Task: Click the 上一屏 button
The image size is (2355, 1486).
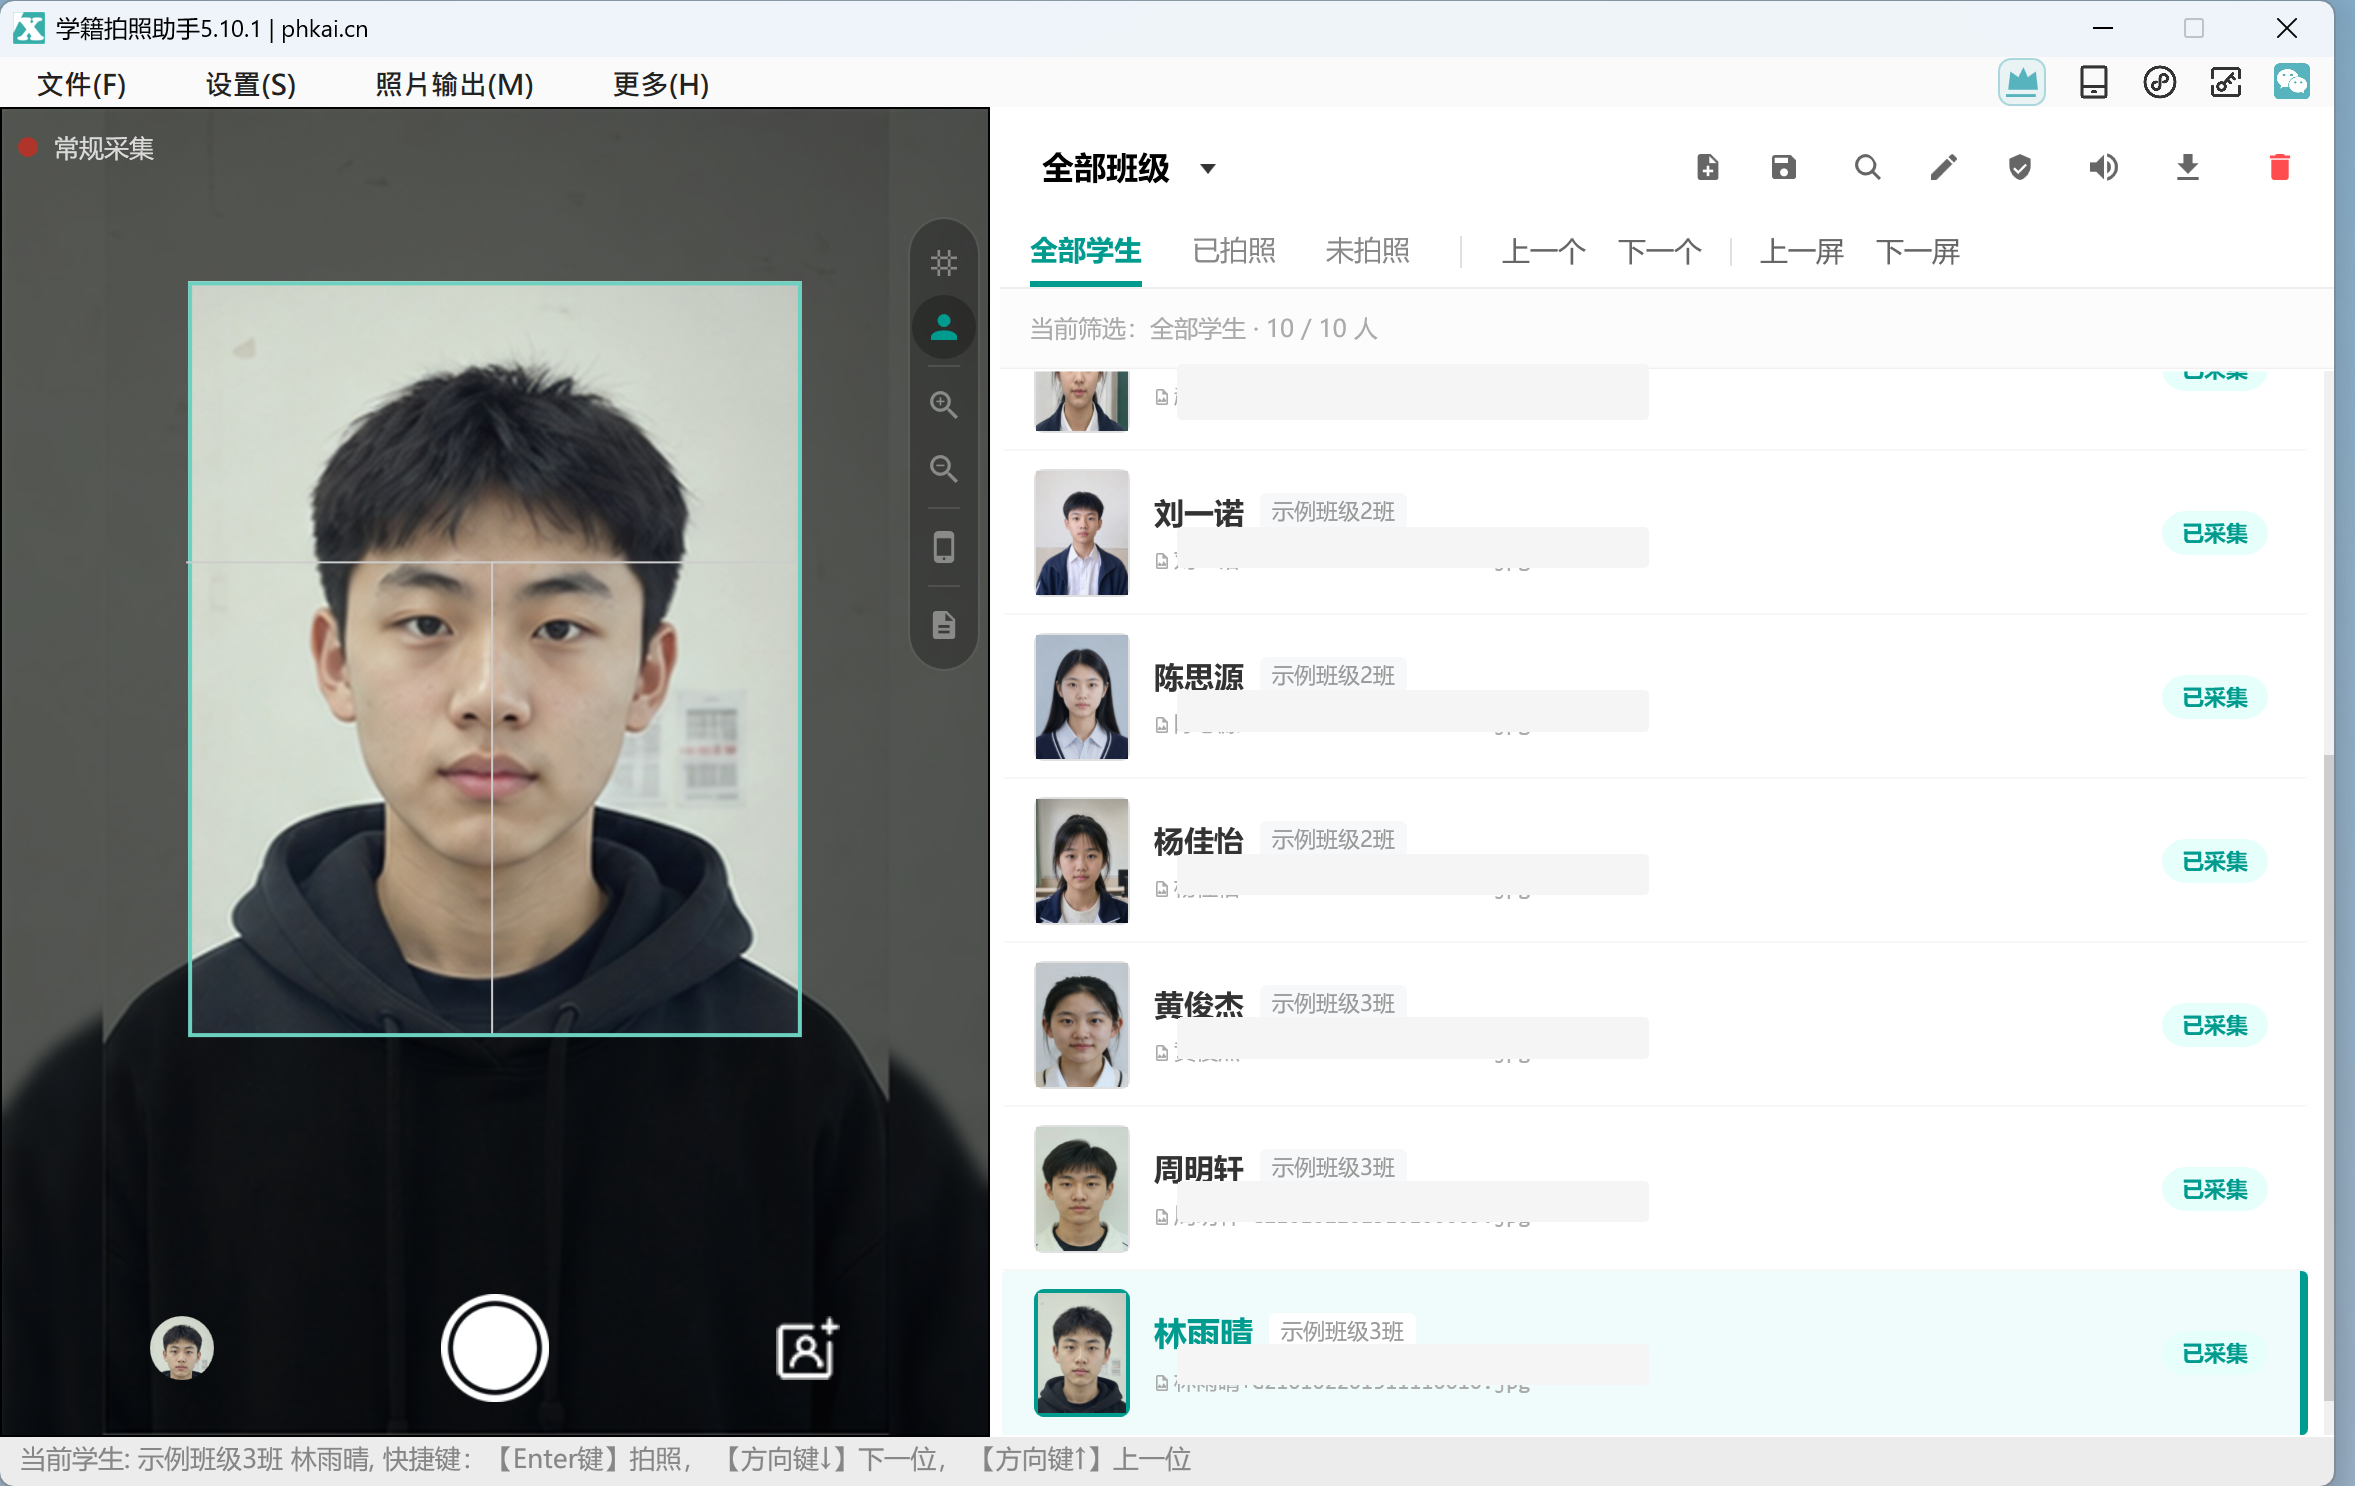Action: click(1801, 251)
